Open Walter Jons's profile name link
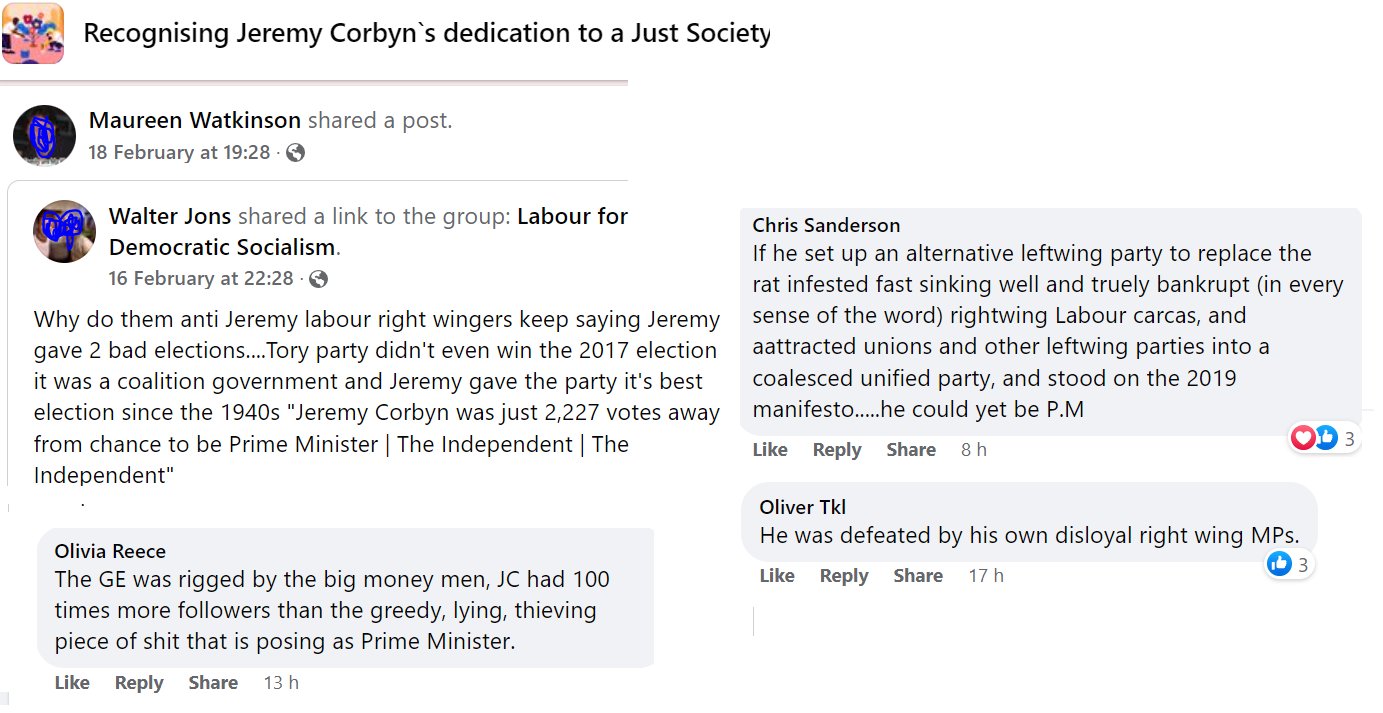The width and height of the screenshot is (1383, 713). tap(170, 217)
